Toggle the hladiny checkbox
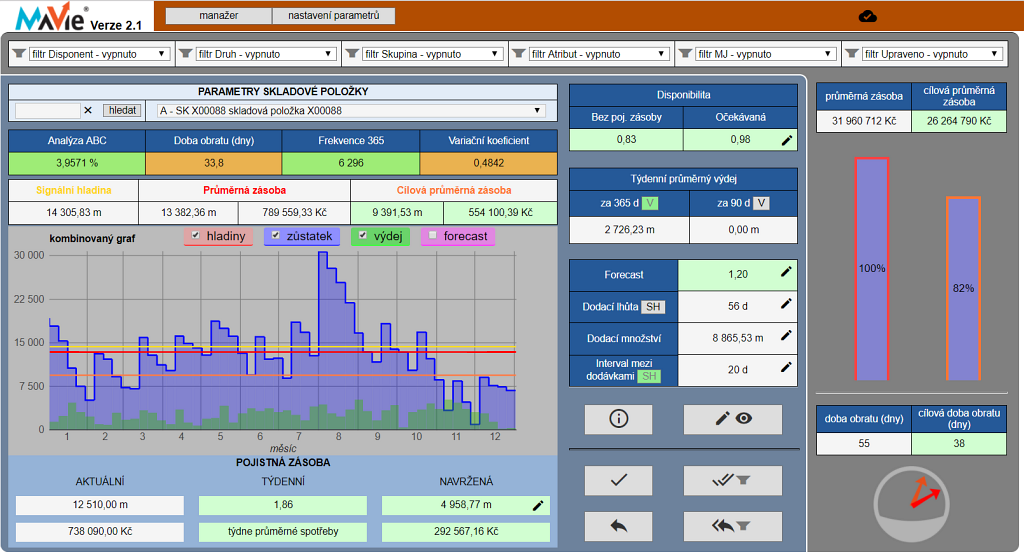The height and width of the screenshot is (559, 1024). coord(195,236)
